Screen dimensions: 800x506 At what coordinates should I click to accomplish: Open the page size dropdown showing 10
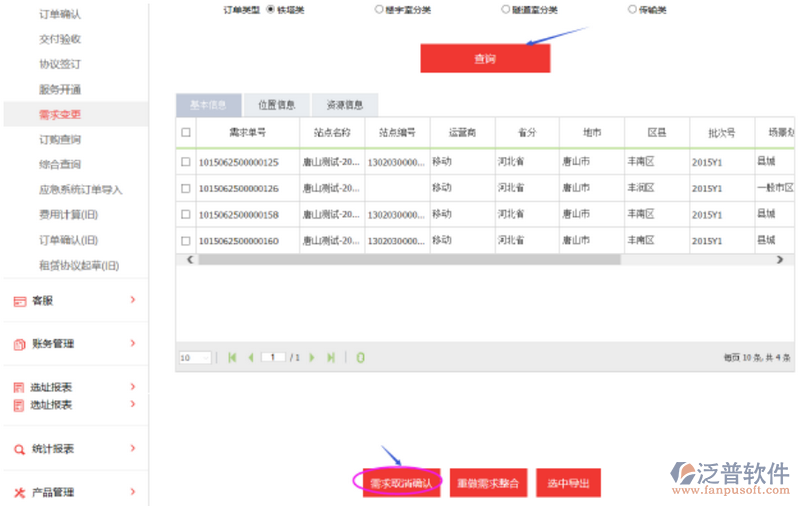tap(195, 357)
